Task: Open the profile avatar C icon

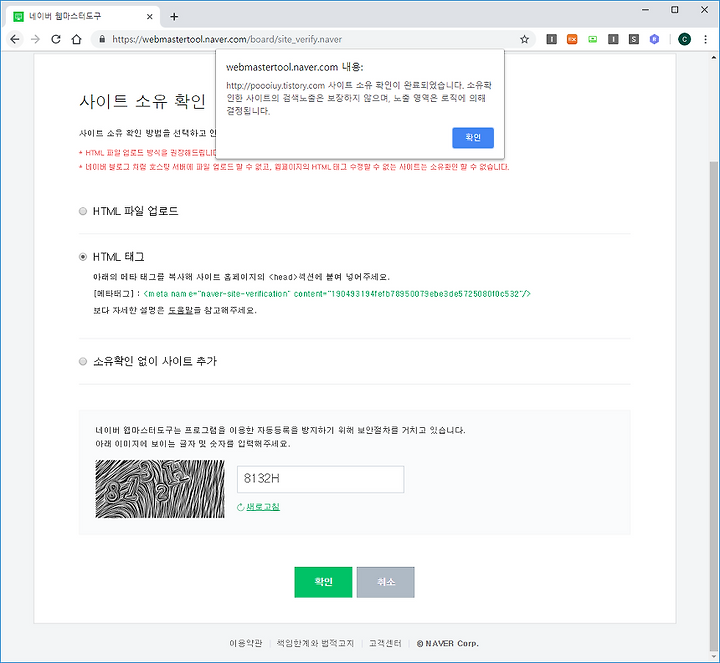Action: pos(684,39)
